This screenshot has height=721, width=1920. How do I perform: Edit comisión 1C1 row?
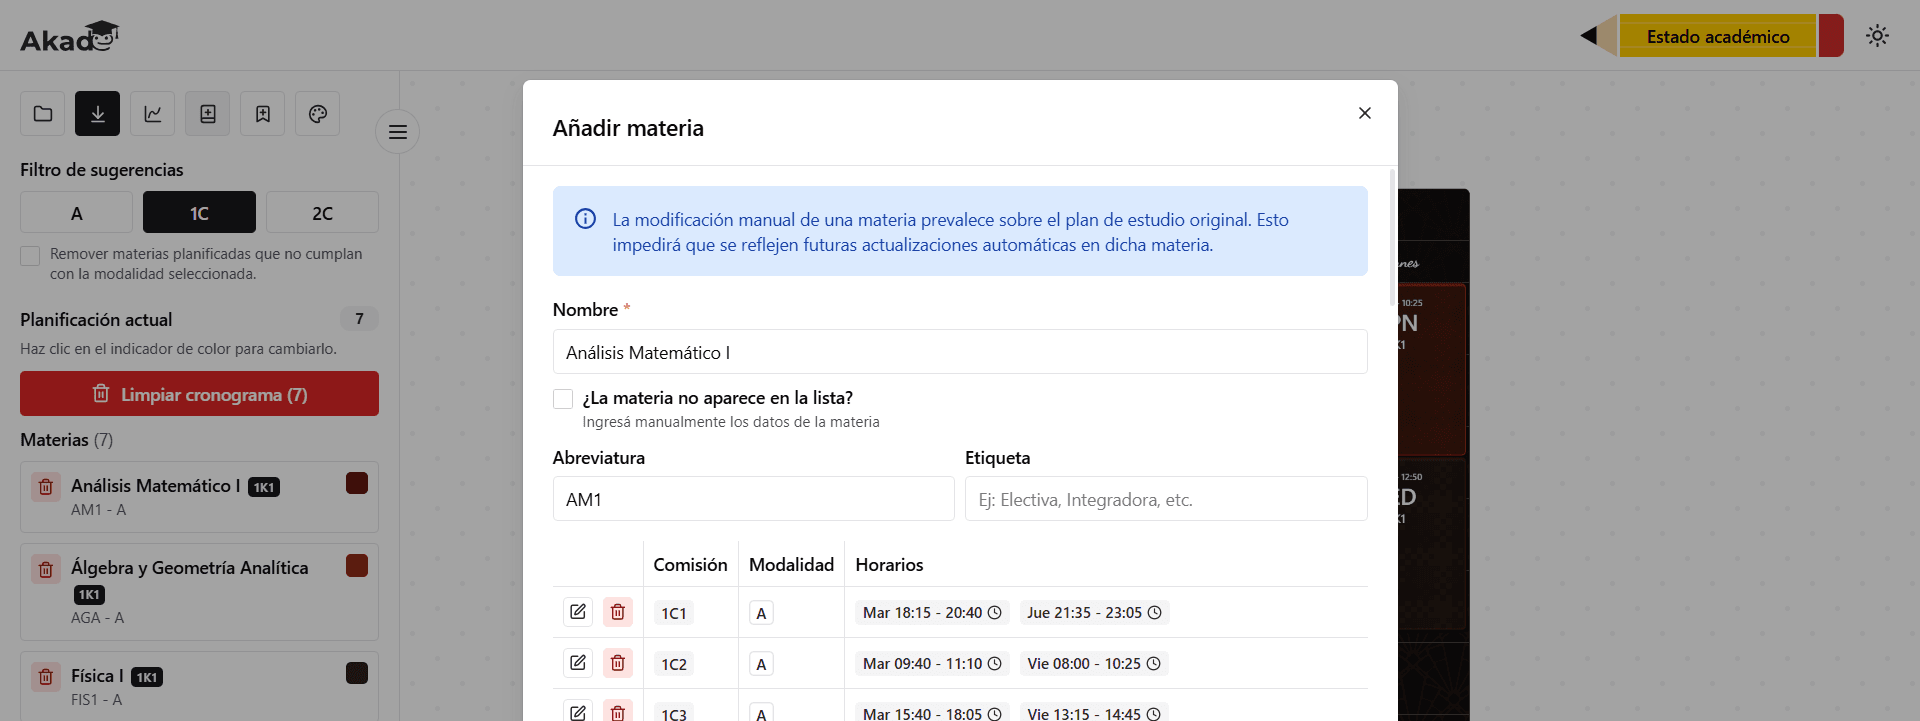click(x=578, y=612)
